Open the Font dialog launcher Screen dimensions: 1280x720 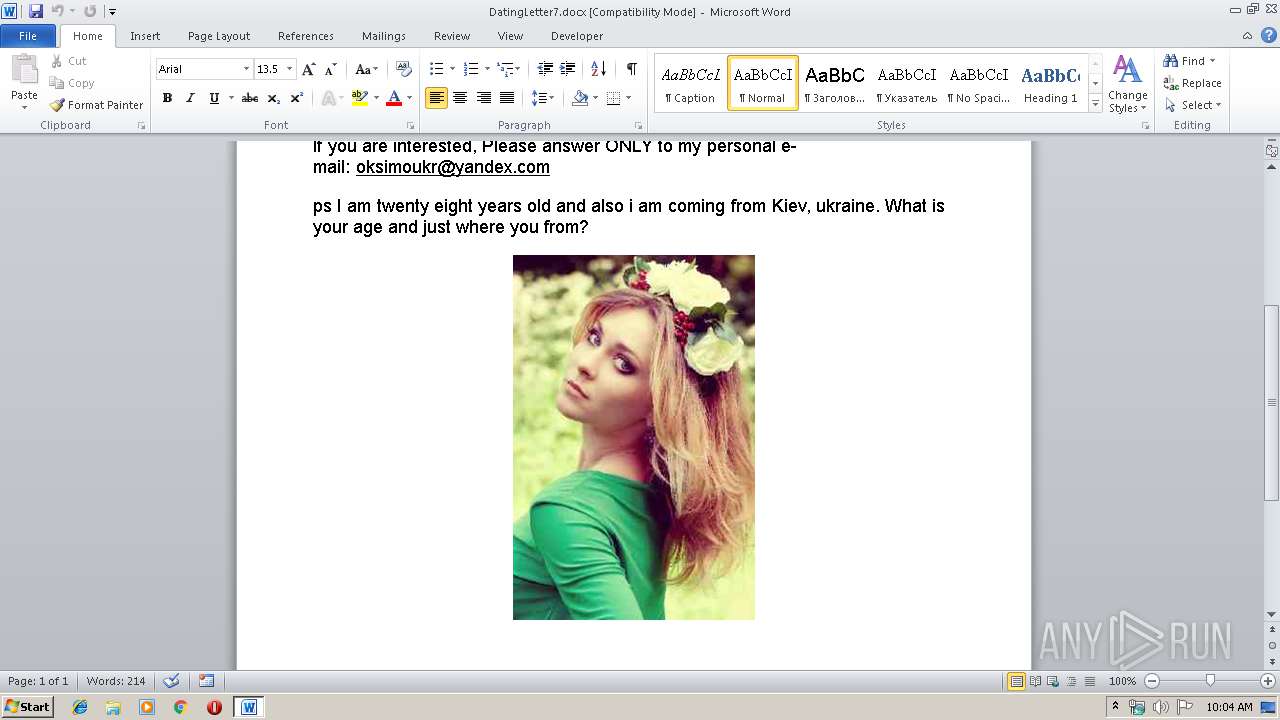410,126
